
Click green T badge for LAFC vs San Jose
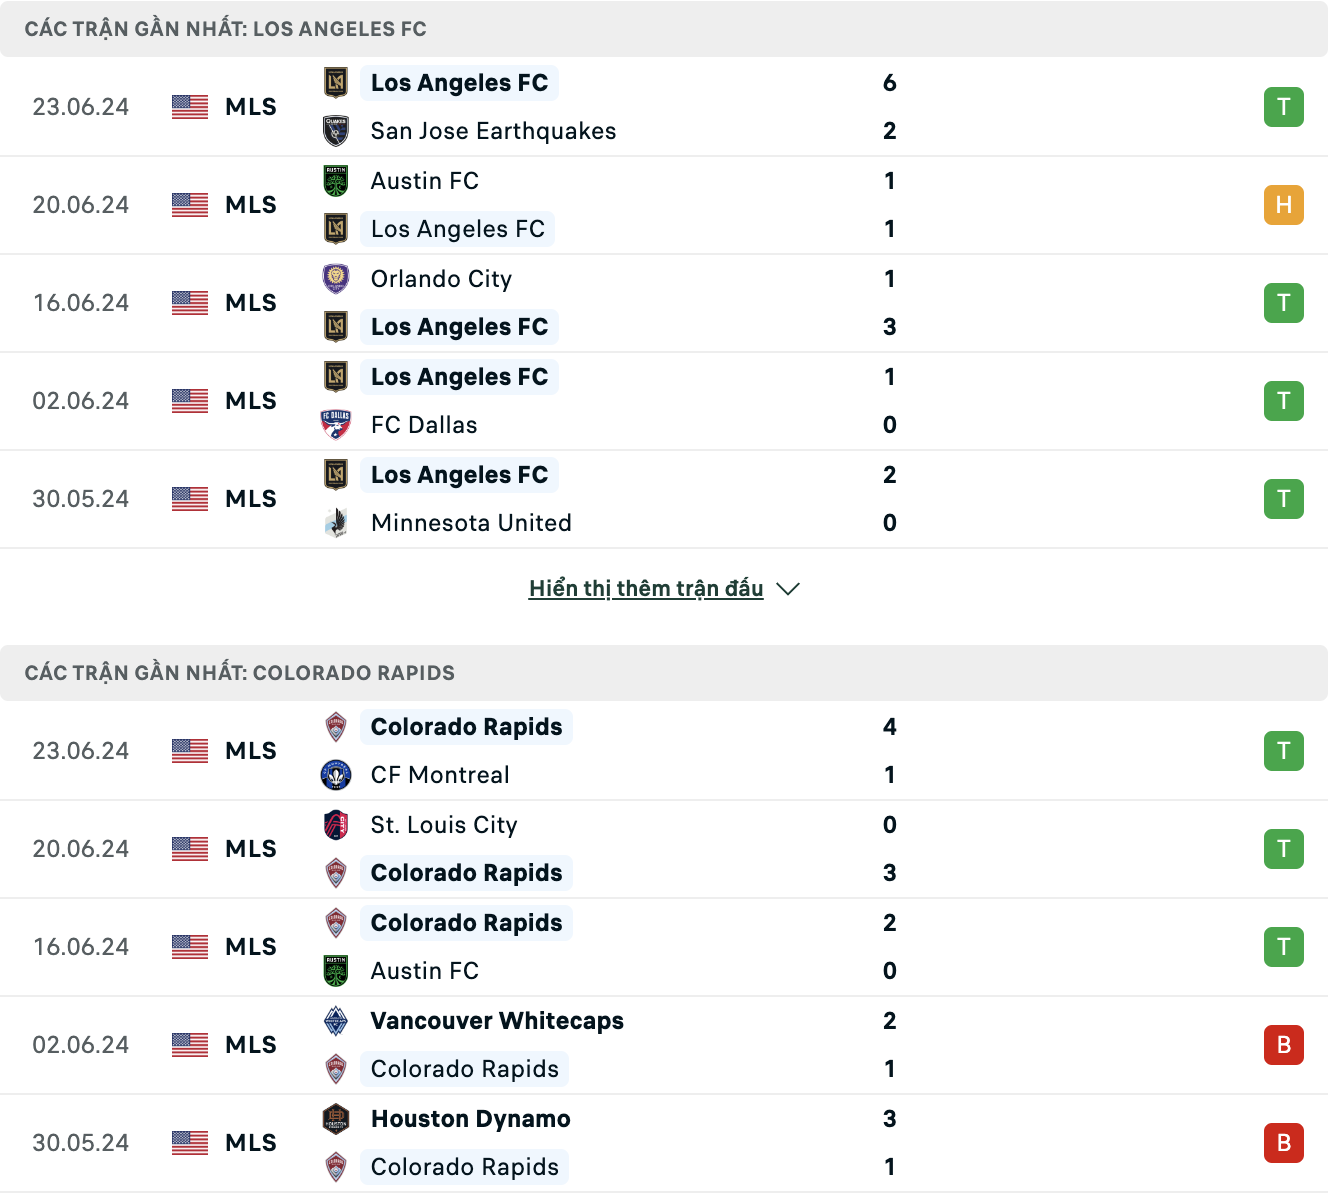(x=1284, y=107)
